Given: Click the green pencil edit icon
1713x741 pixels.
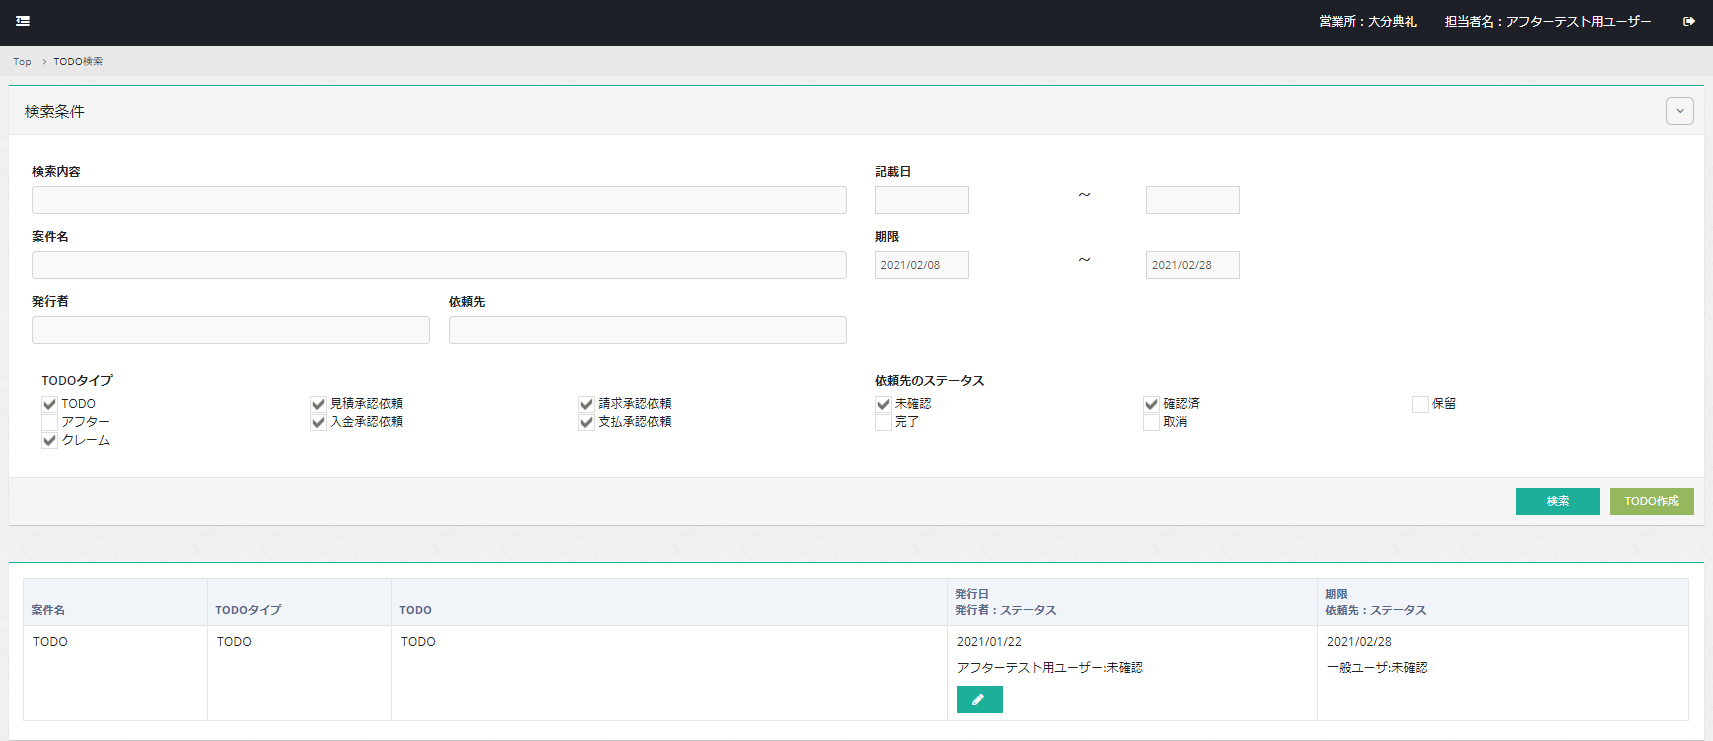Looking at the screenshot, I should [x=979, y=700].
